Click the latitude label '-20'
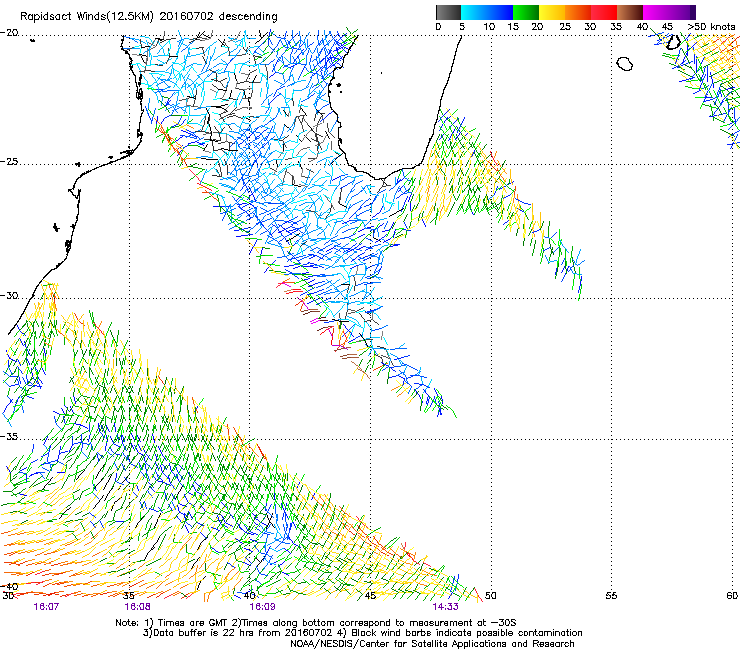740x650 pixels. (9, 33)
